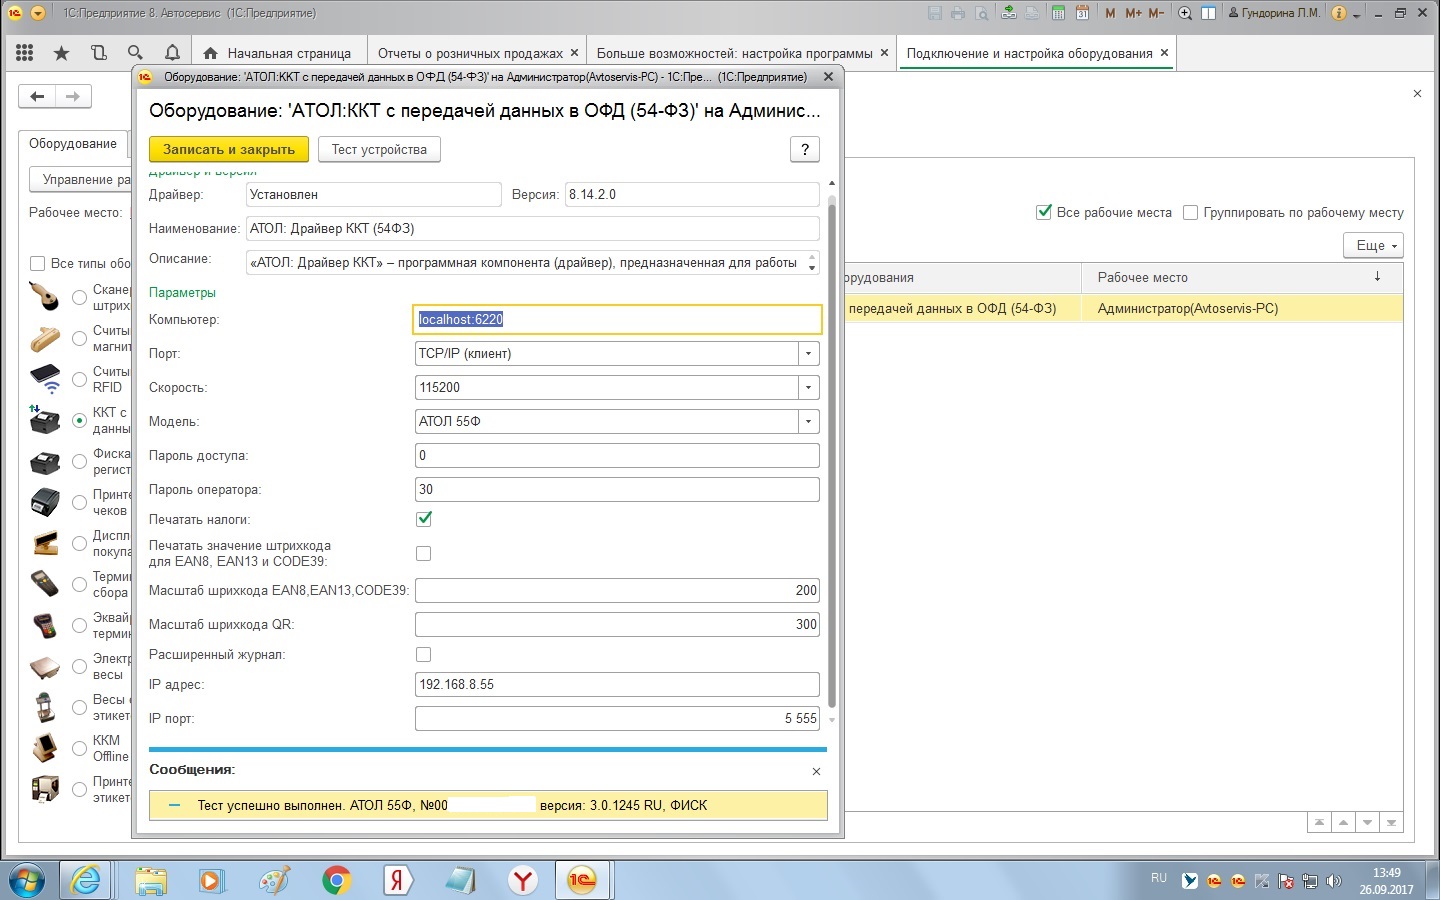Image resolution: width=1440 pixels, height=900 pixels.
Task: Click Записать и закрыть button
Action: (x=229, y=149)
